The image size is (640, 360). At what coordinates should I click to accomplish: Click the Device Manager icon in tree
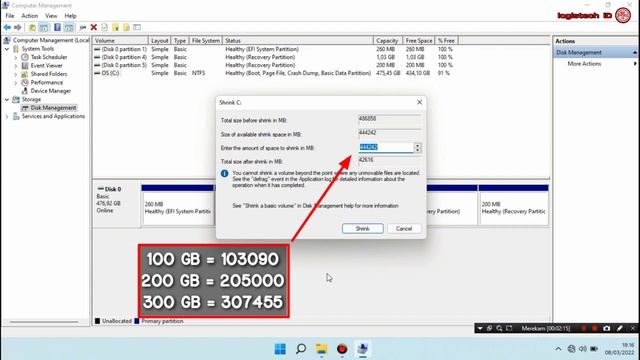click(24, 91)
